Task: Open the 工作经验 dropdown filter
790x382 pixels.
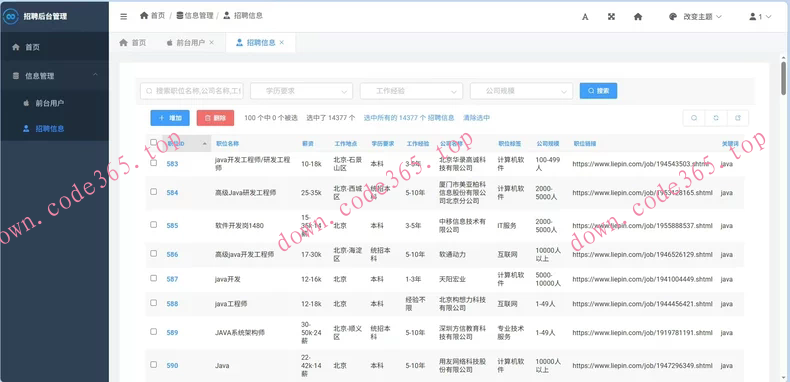Action: pos(411,91)
